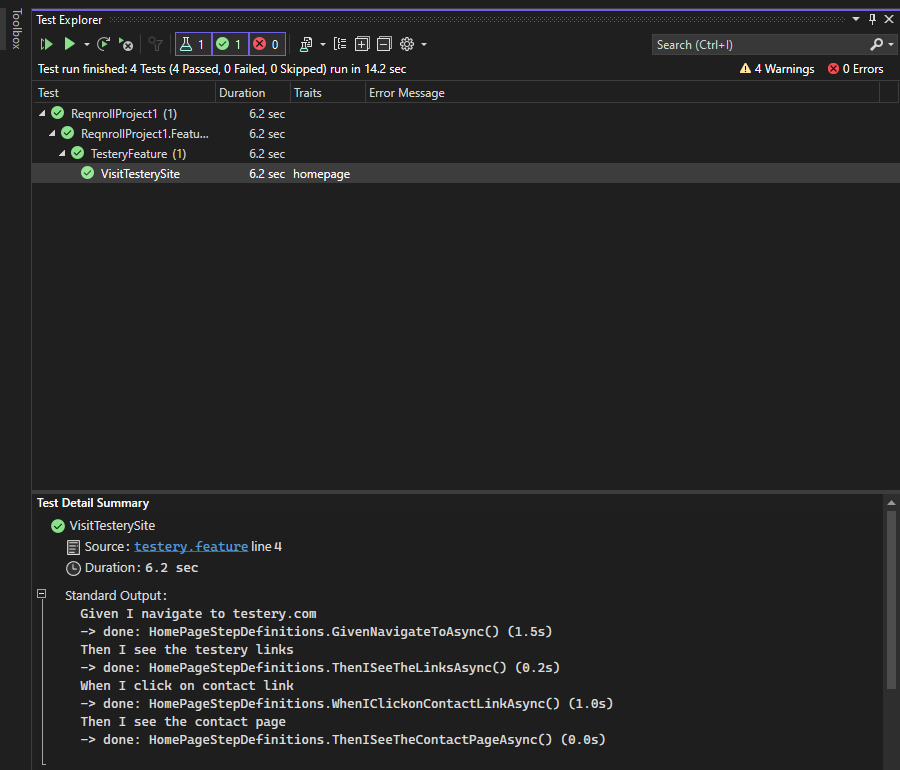Open Test Explorer settings via the gear icon
The image size is (900, 770).
[407, 44]
